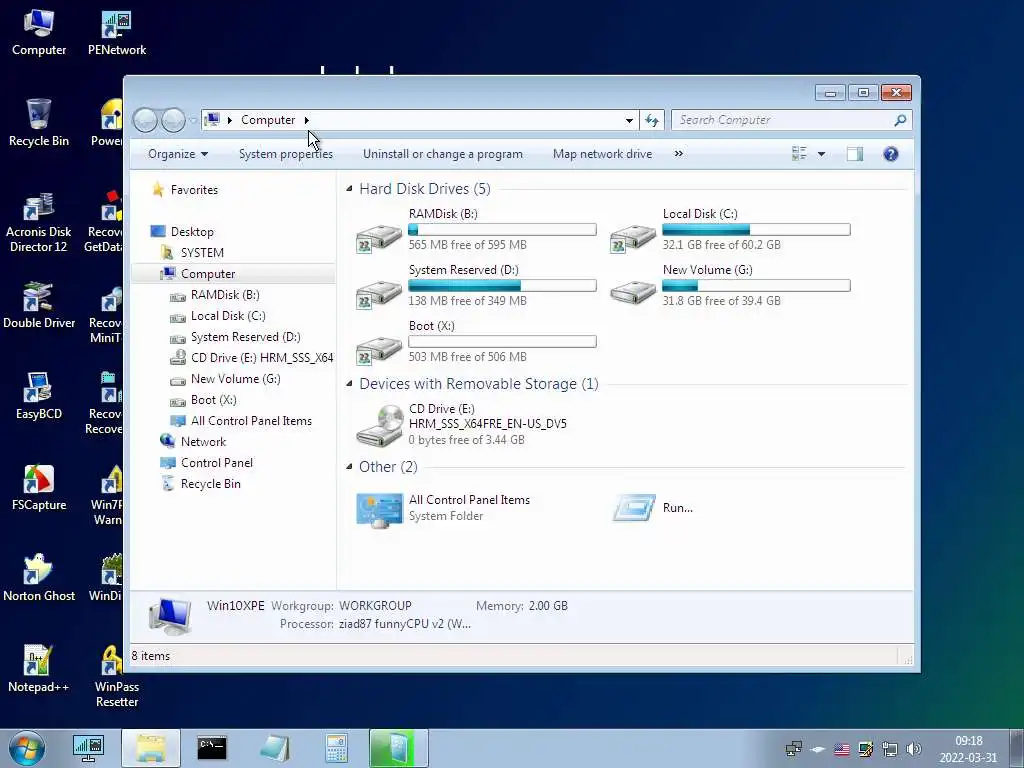Click Uninstall or change a program

point(443,154)
